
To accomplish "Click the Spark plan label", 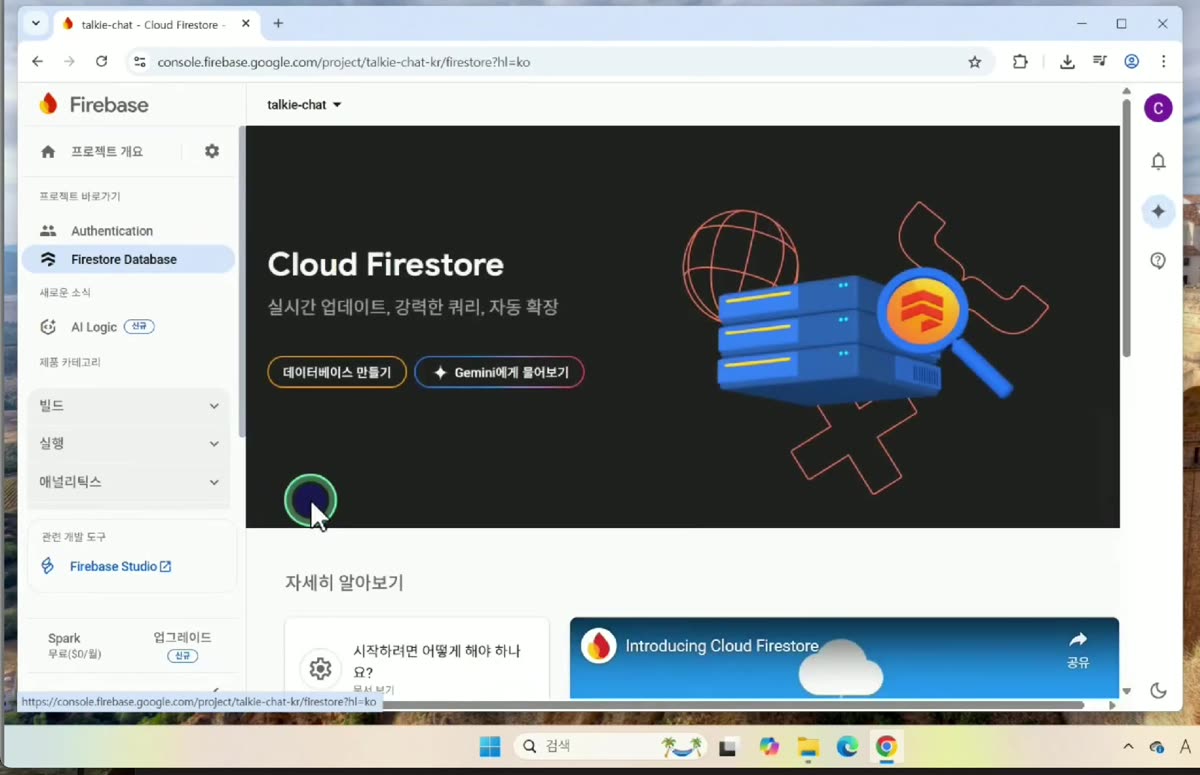I will 64,638.
